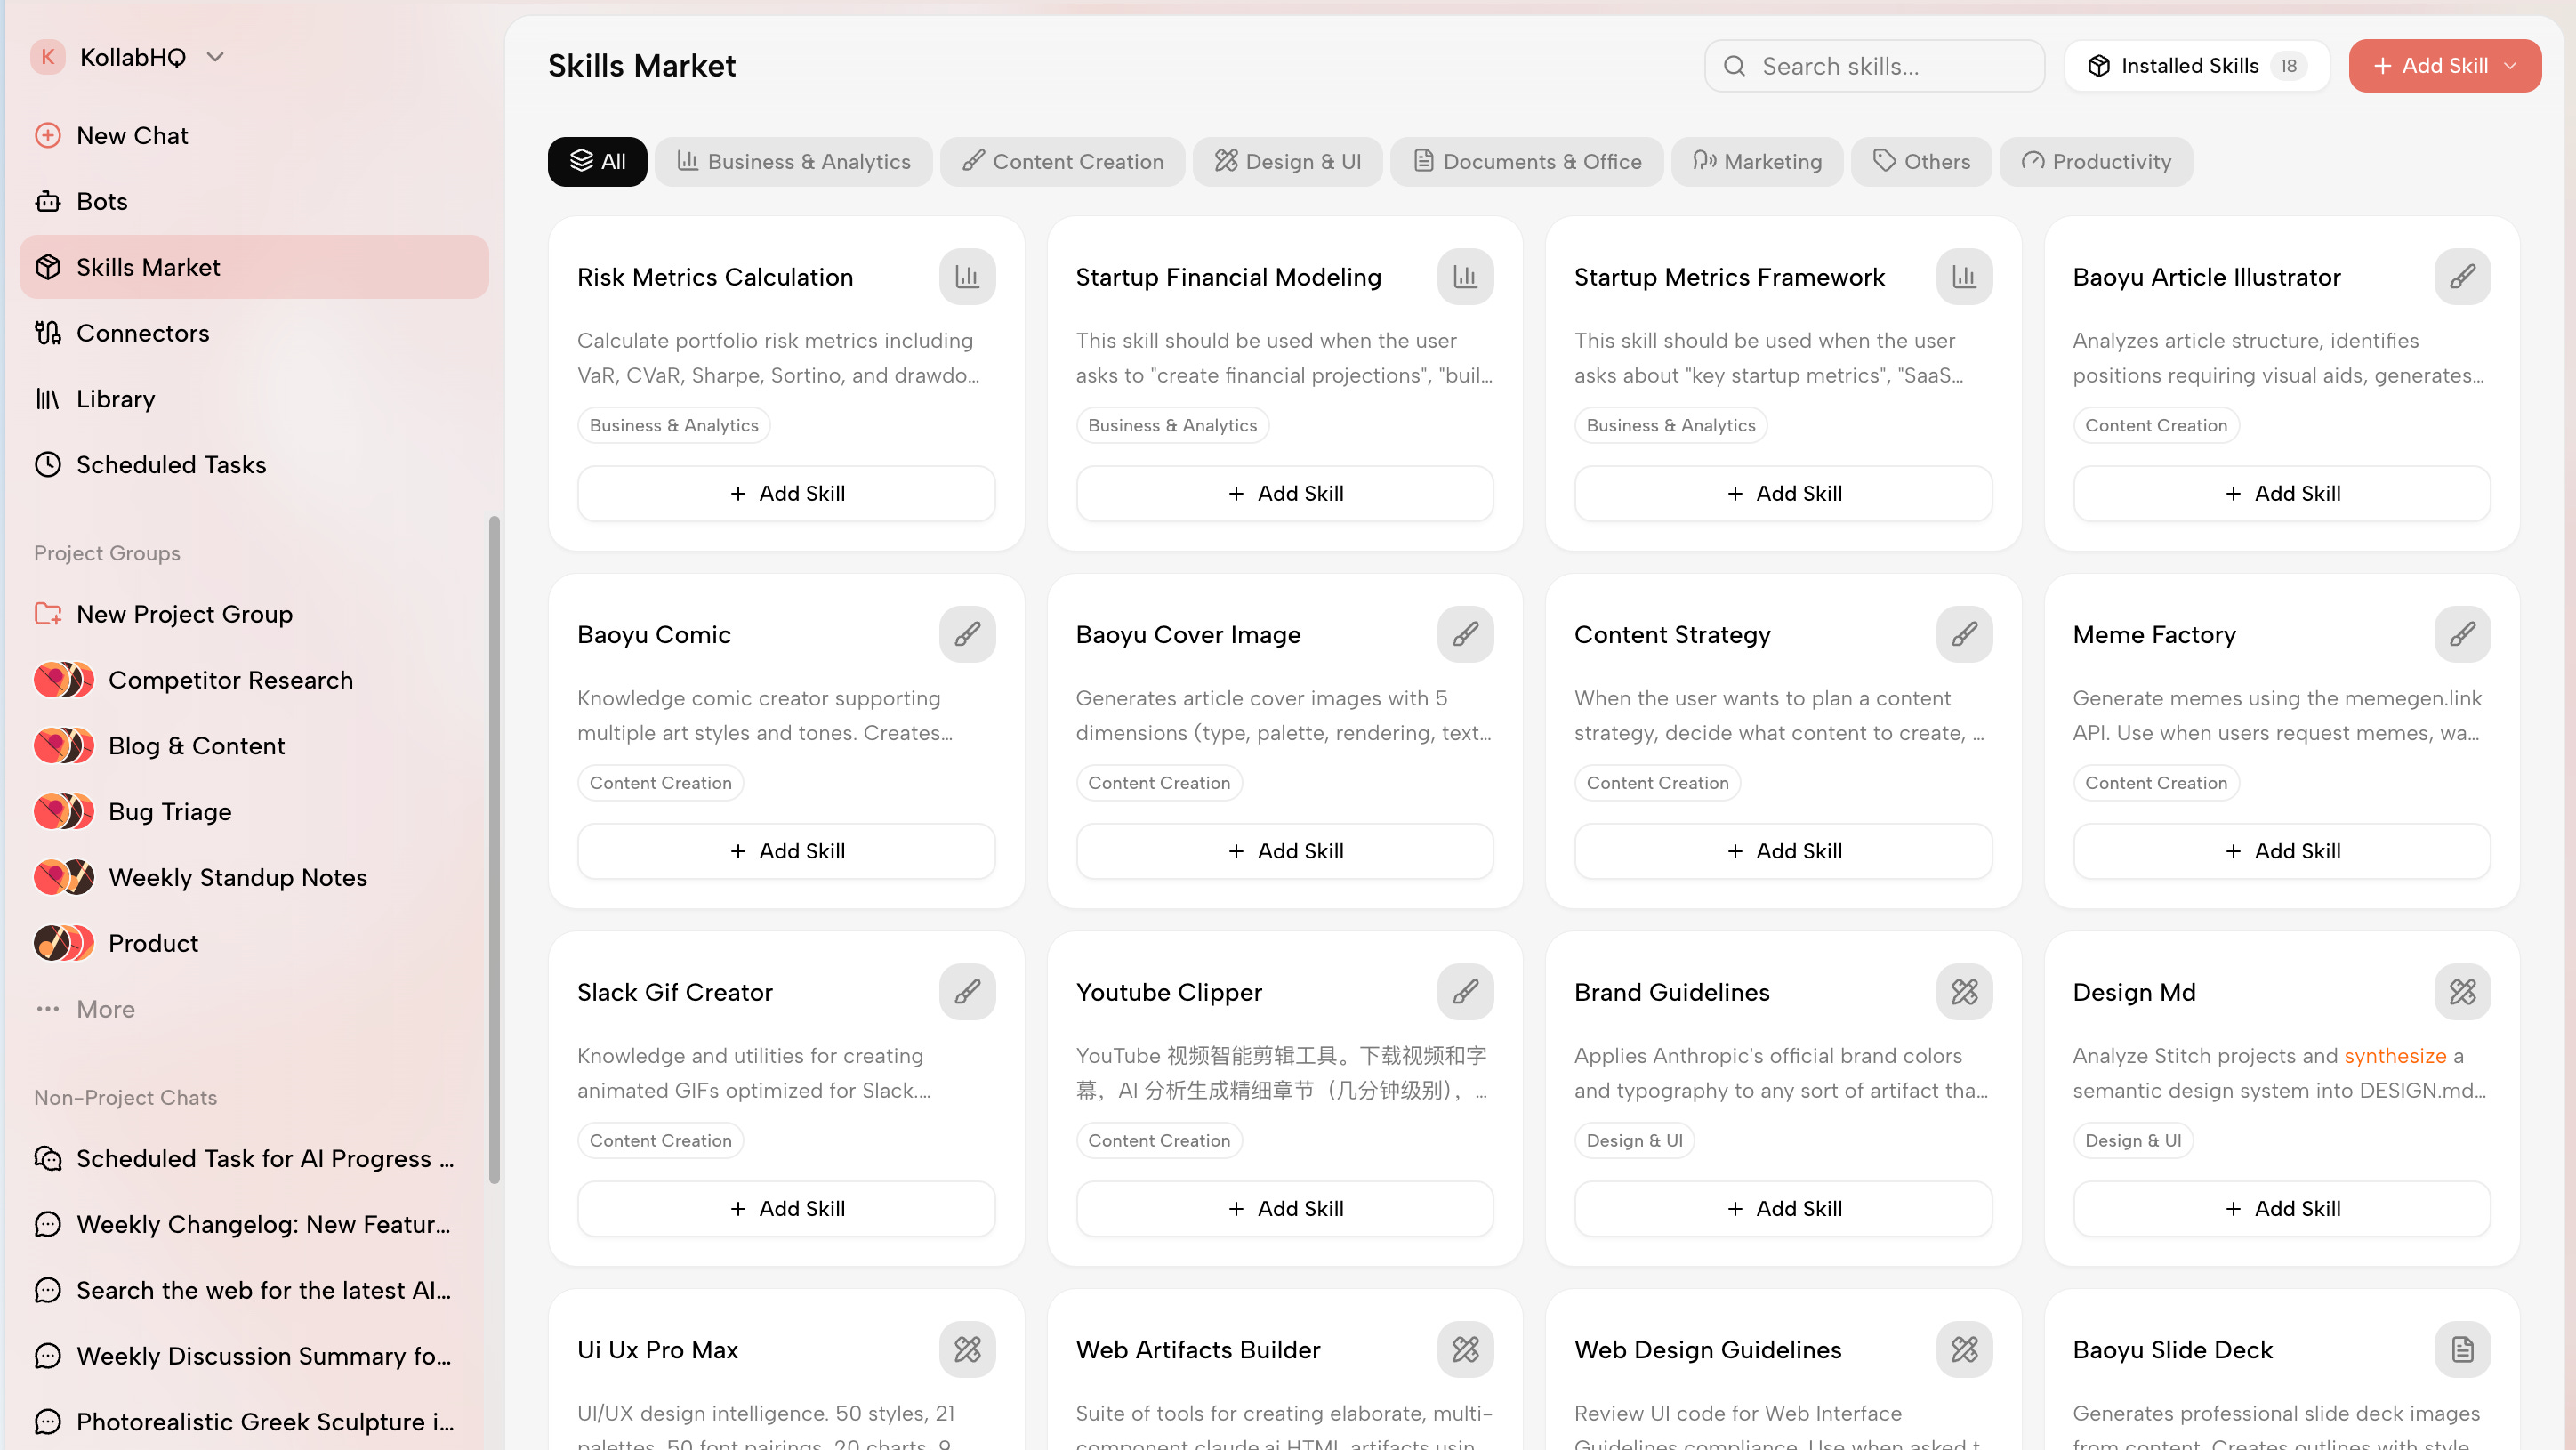Click design icon on Brand Guidelines card
This screenshot has width=2576, height=1450.
(1963, 992)
